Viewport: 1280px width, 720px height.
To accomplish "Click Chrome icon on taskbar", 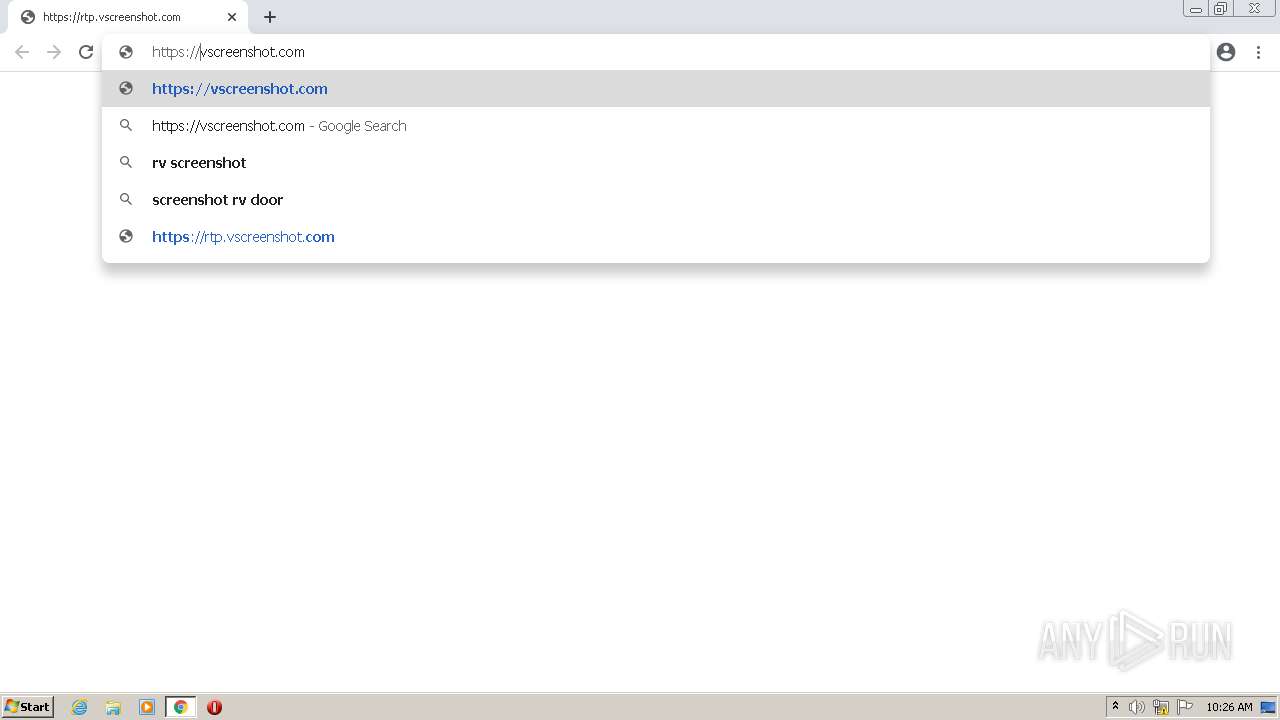I will 181,707.
